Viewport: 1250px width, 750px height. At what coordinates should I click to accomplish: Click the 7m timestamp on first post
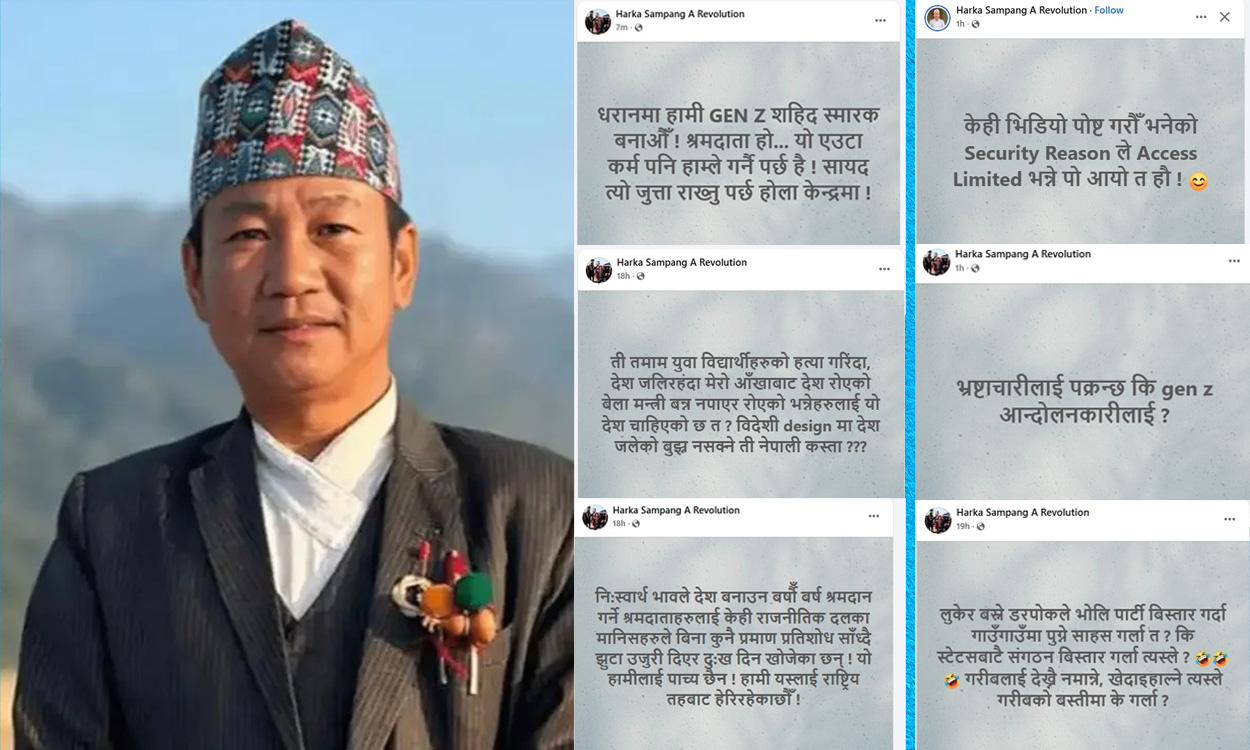622,27
